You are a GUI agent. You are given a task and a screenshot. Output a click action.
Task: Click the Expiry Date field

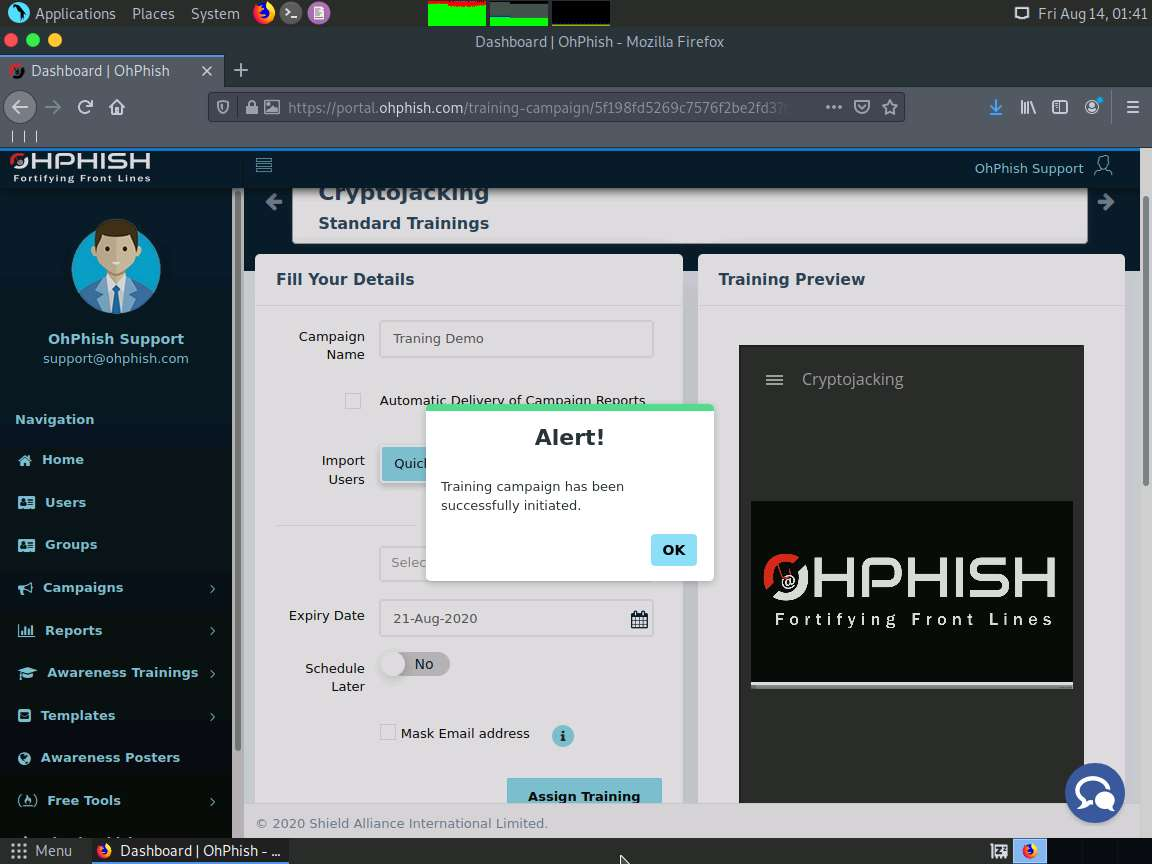coord(516,619)
